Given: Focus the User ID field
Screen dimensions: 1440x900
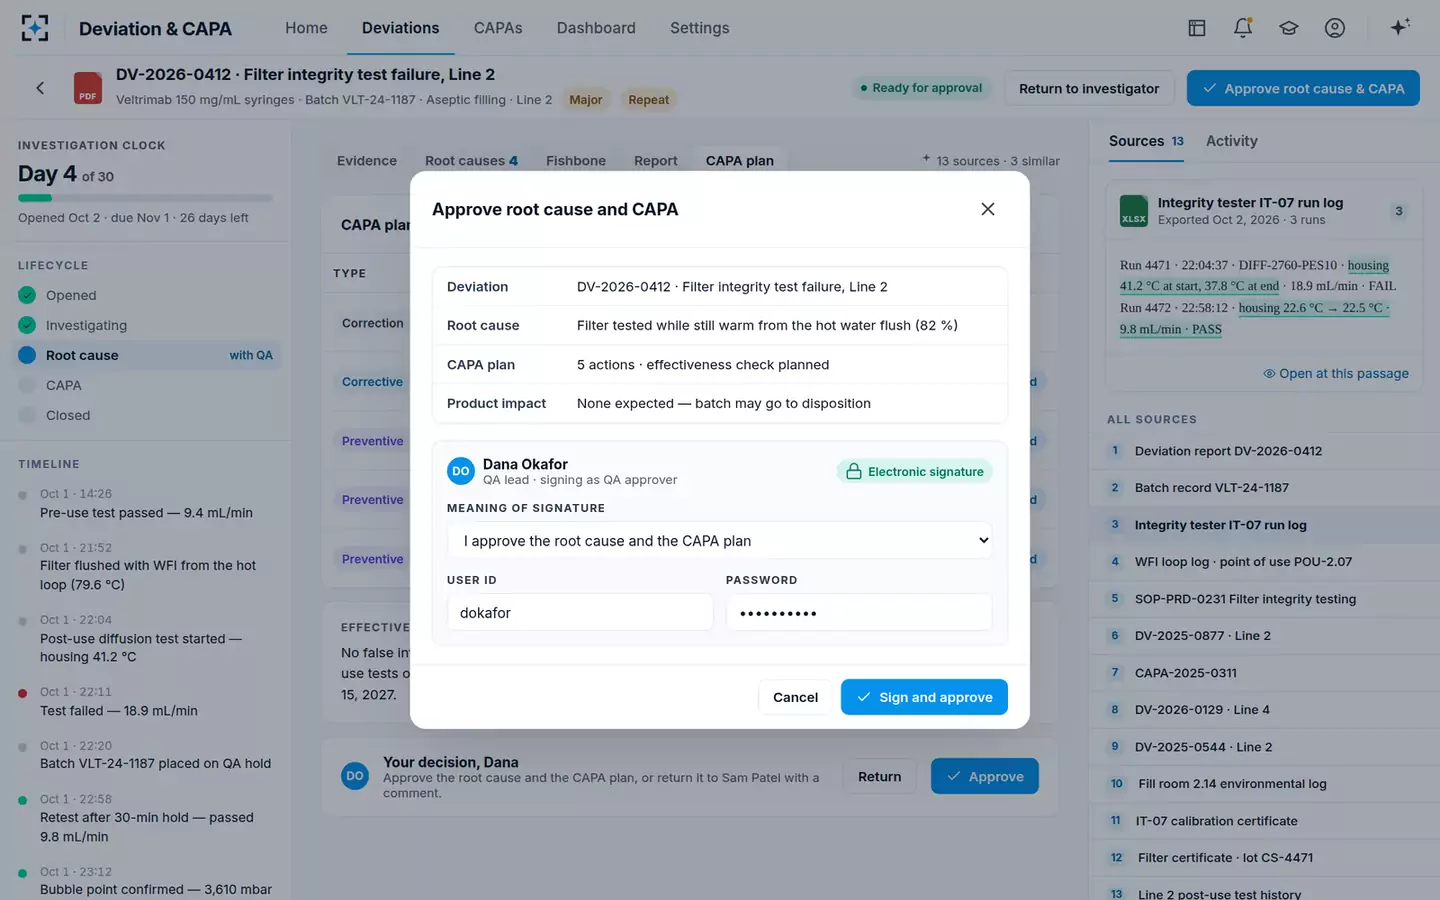Looking at the screenshot, I should [x=580, y=612].
